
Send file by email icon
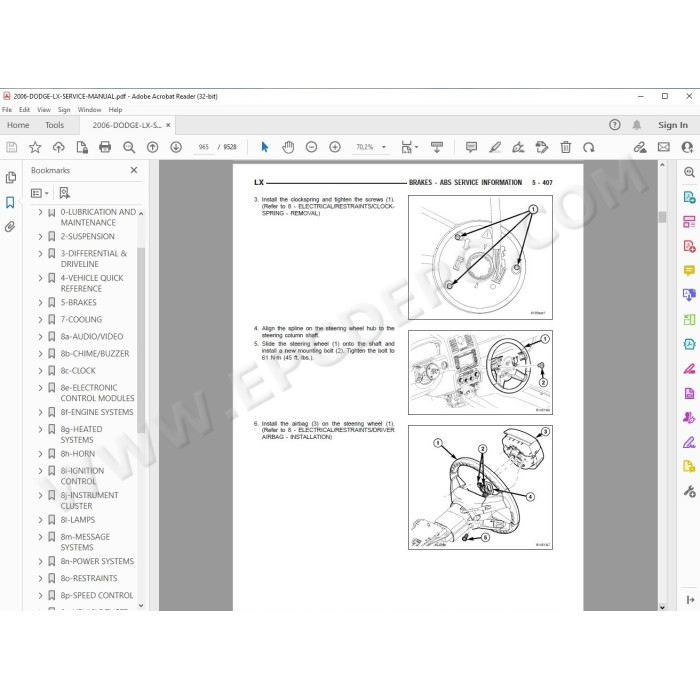664,147
